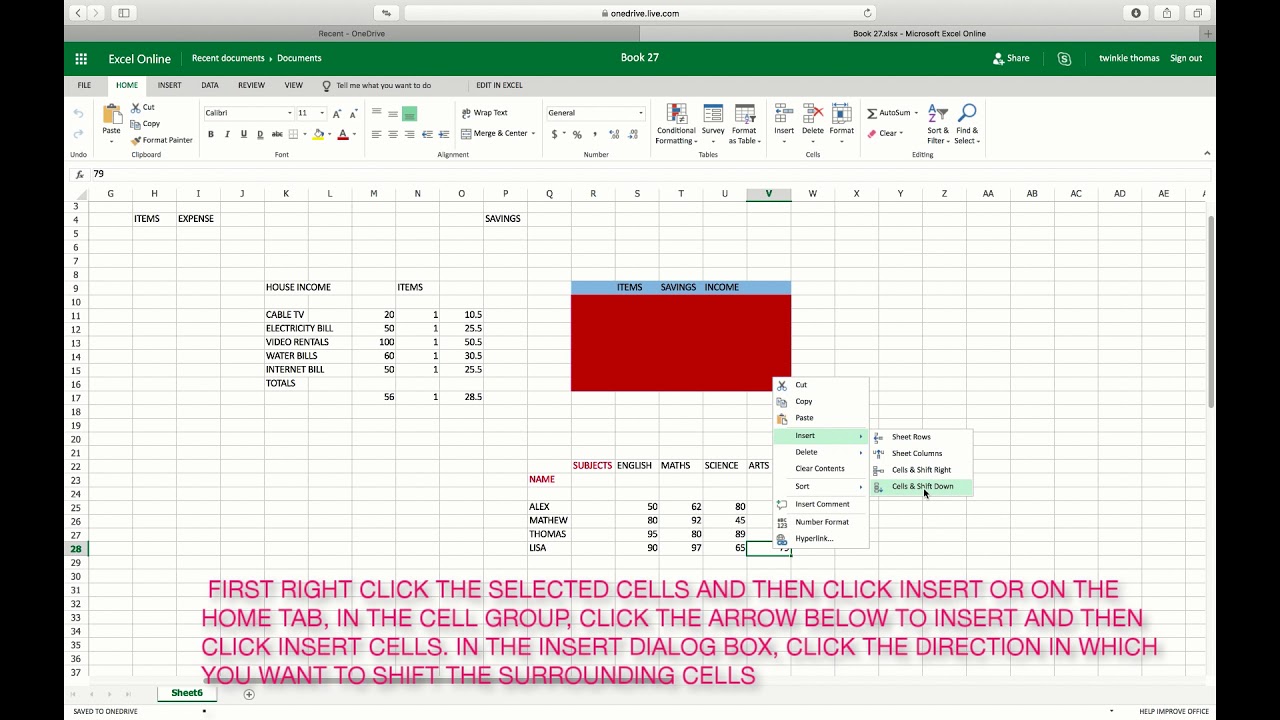This screenshot has height=720, width=1280.
Task: Cut the selection using the ribbon
Action: coord(143,107)
